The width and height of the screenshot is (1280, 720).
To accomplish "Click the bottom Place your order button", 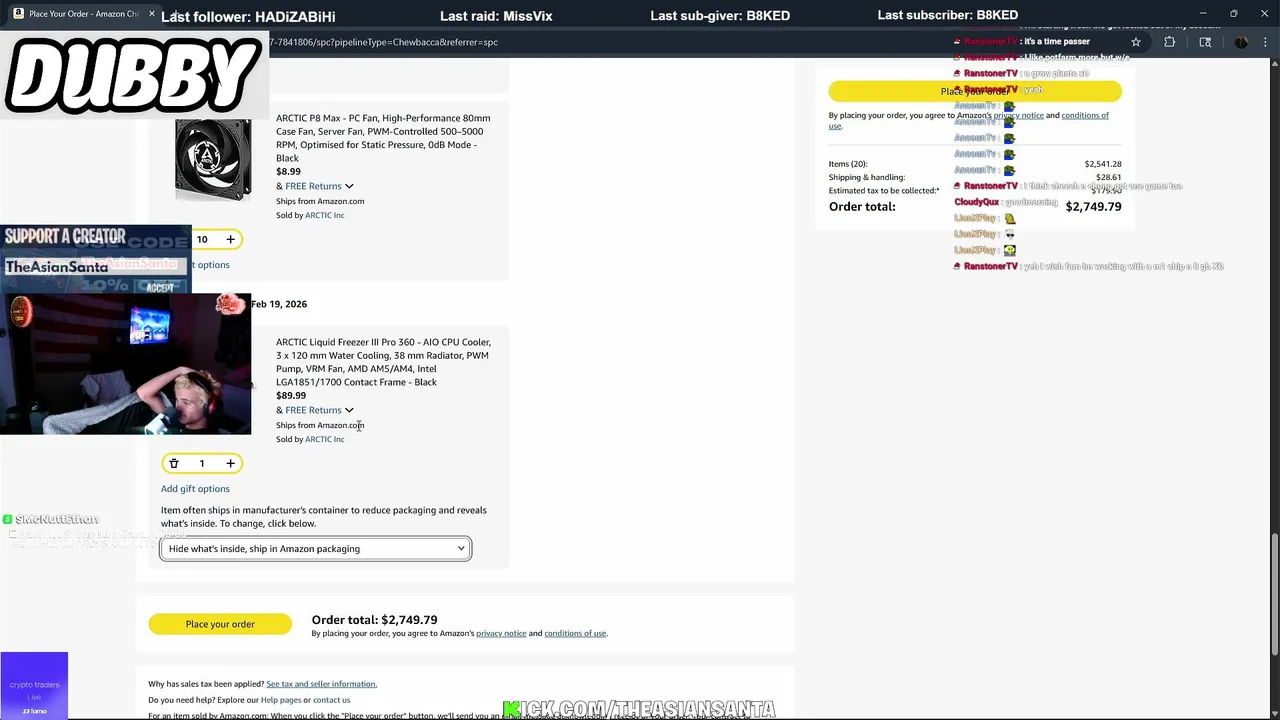I will [x=220, y=624].
